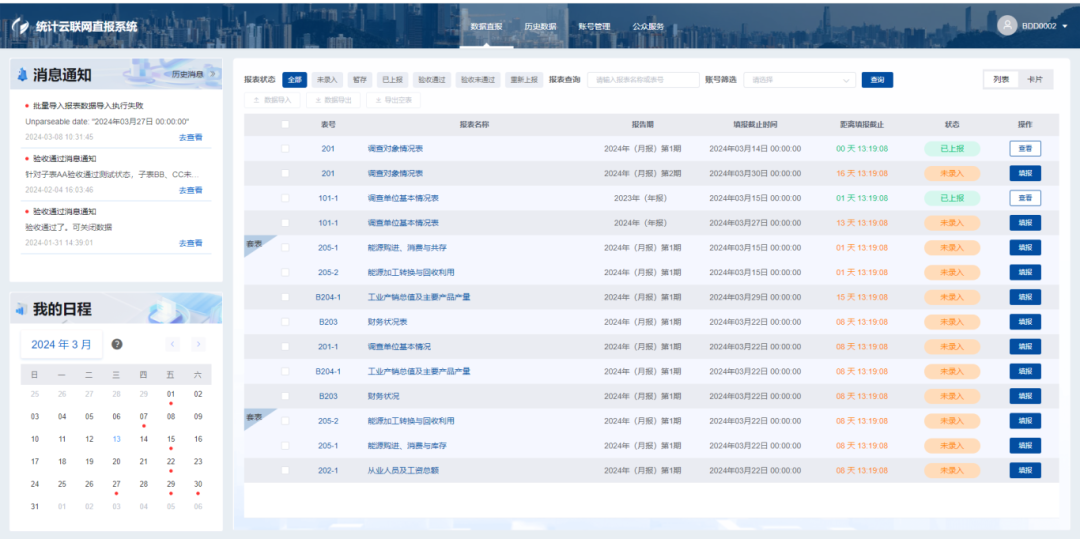This screenshot has height=539, width=1080.
Task: Click the help question mark beside 2024年3月
Action: point(117,344)
